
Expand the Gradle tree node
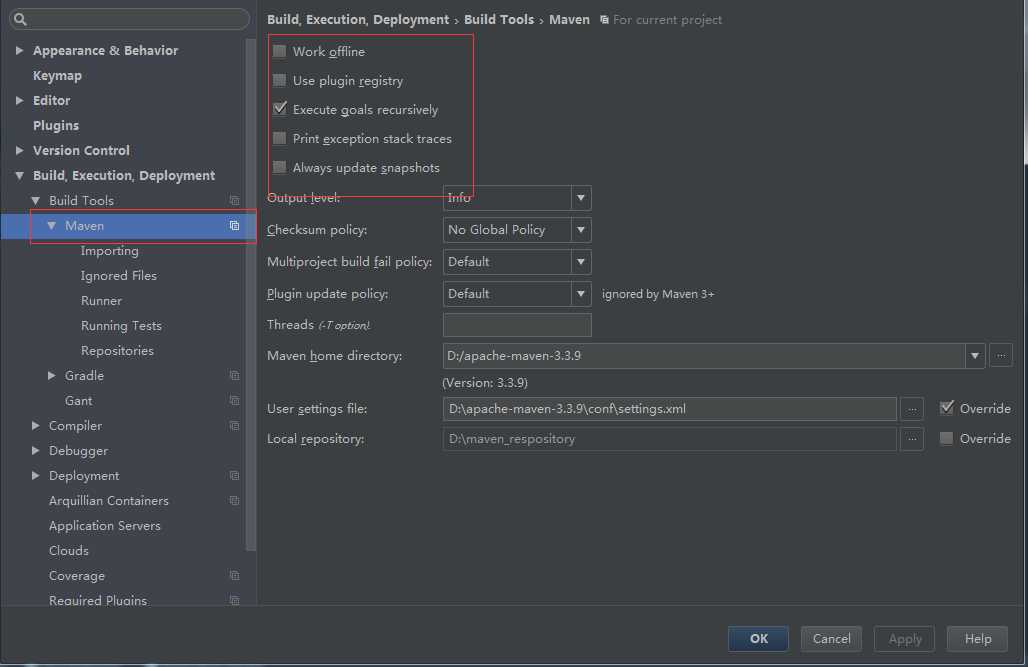coord(52,376)
